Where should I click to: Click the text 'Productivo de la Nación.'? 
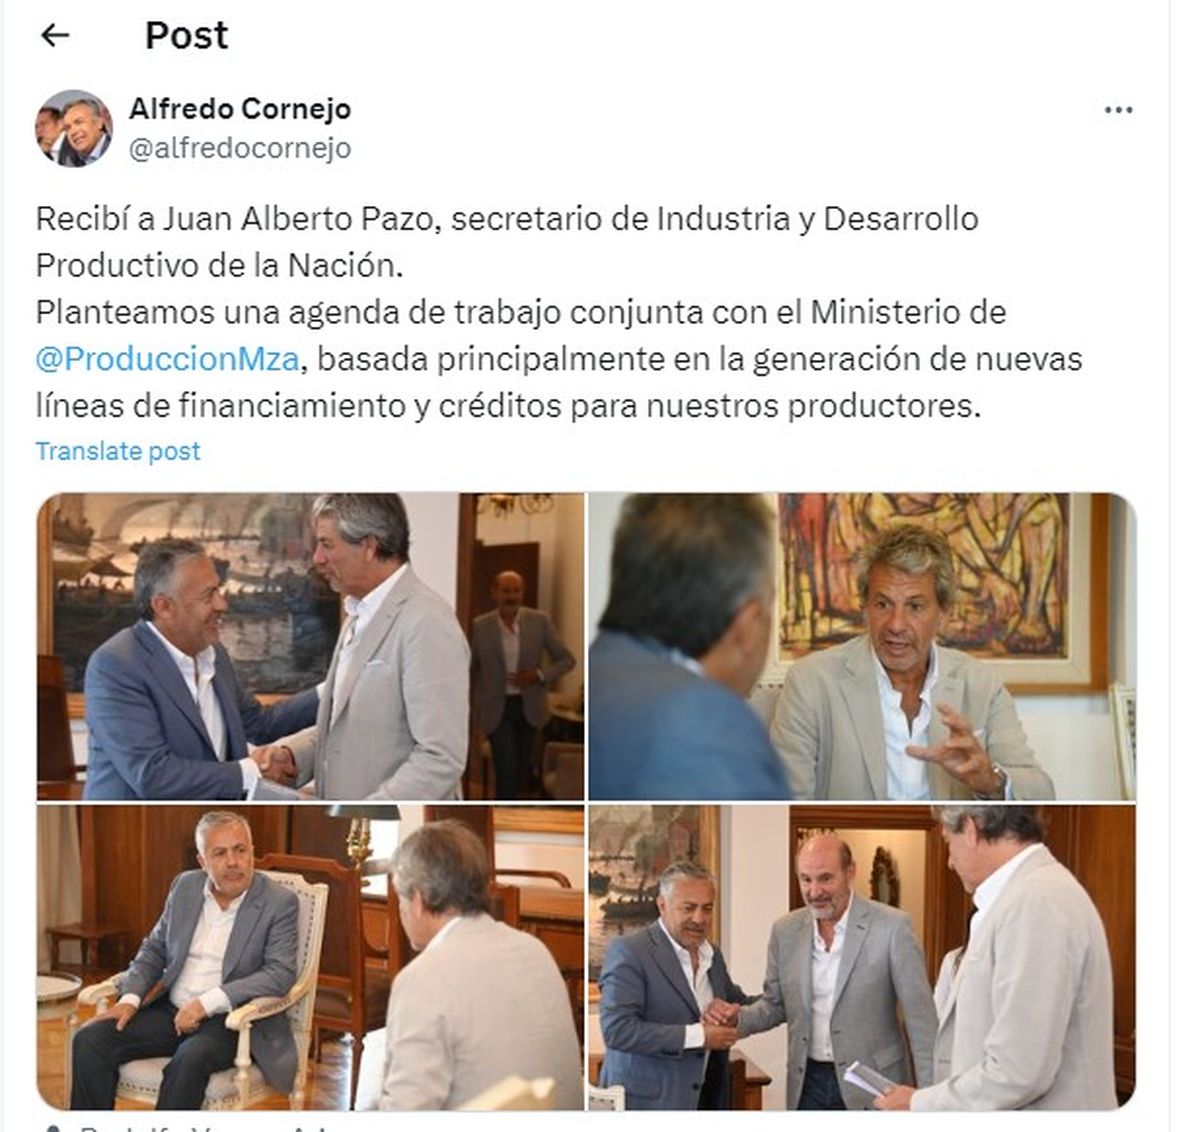(219, 265)
